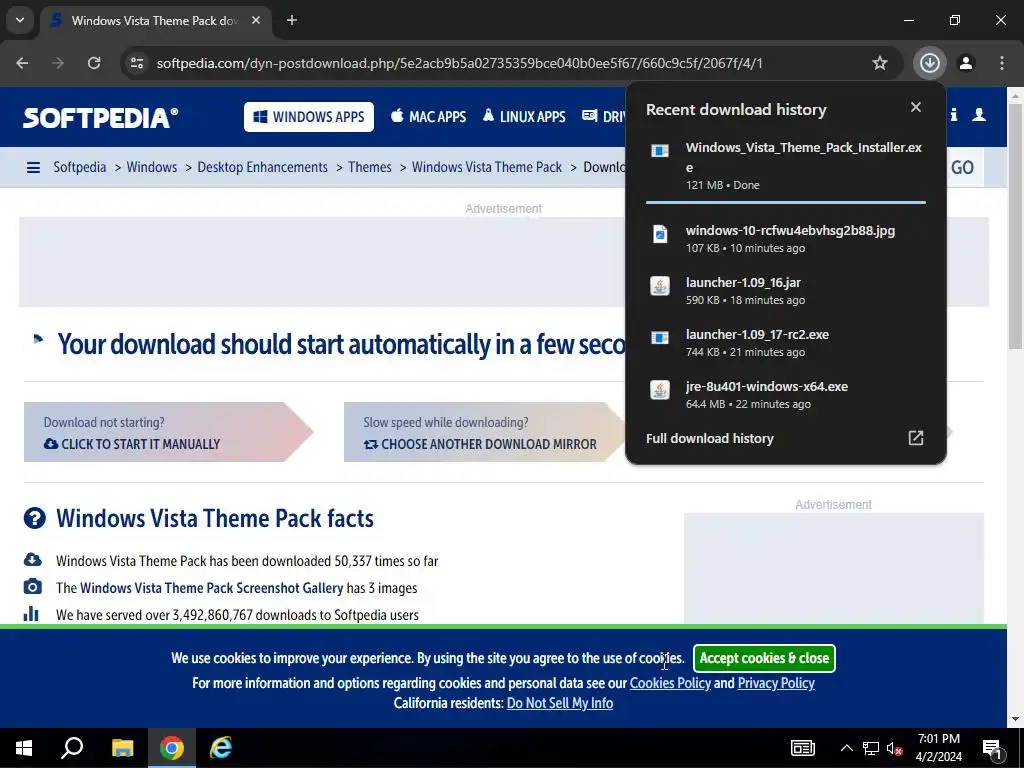Click the address bar URL field
This screenshot has width=1024, height=768.
coord(459,63)
